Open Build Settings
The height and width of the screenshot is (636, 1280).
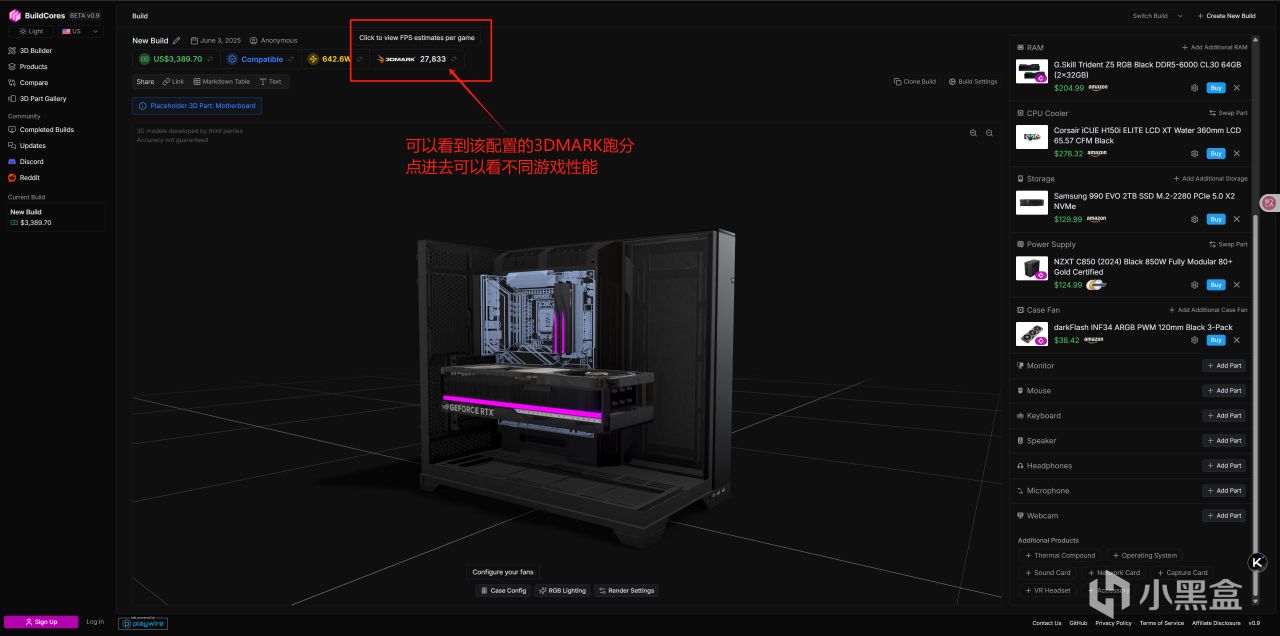972,82
